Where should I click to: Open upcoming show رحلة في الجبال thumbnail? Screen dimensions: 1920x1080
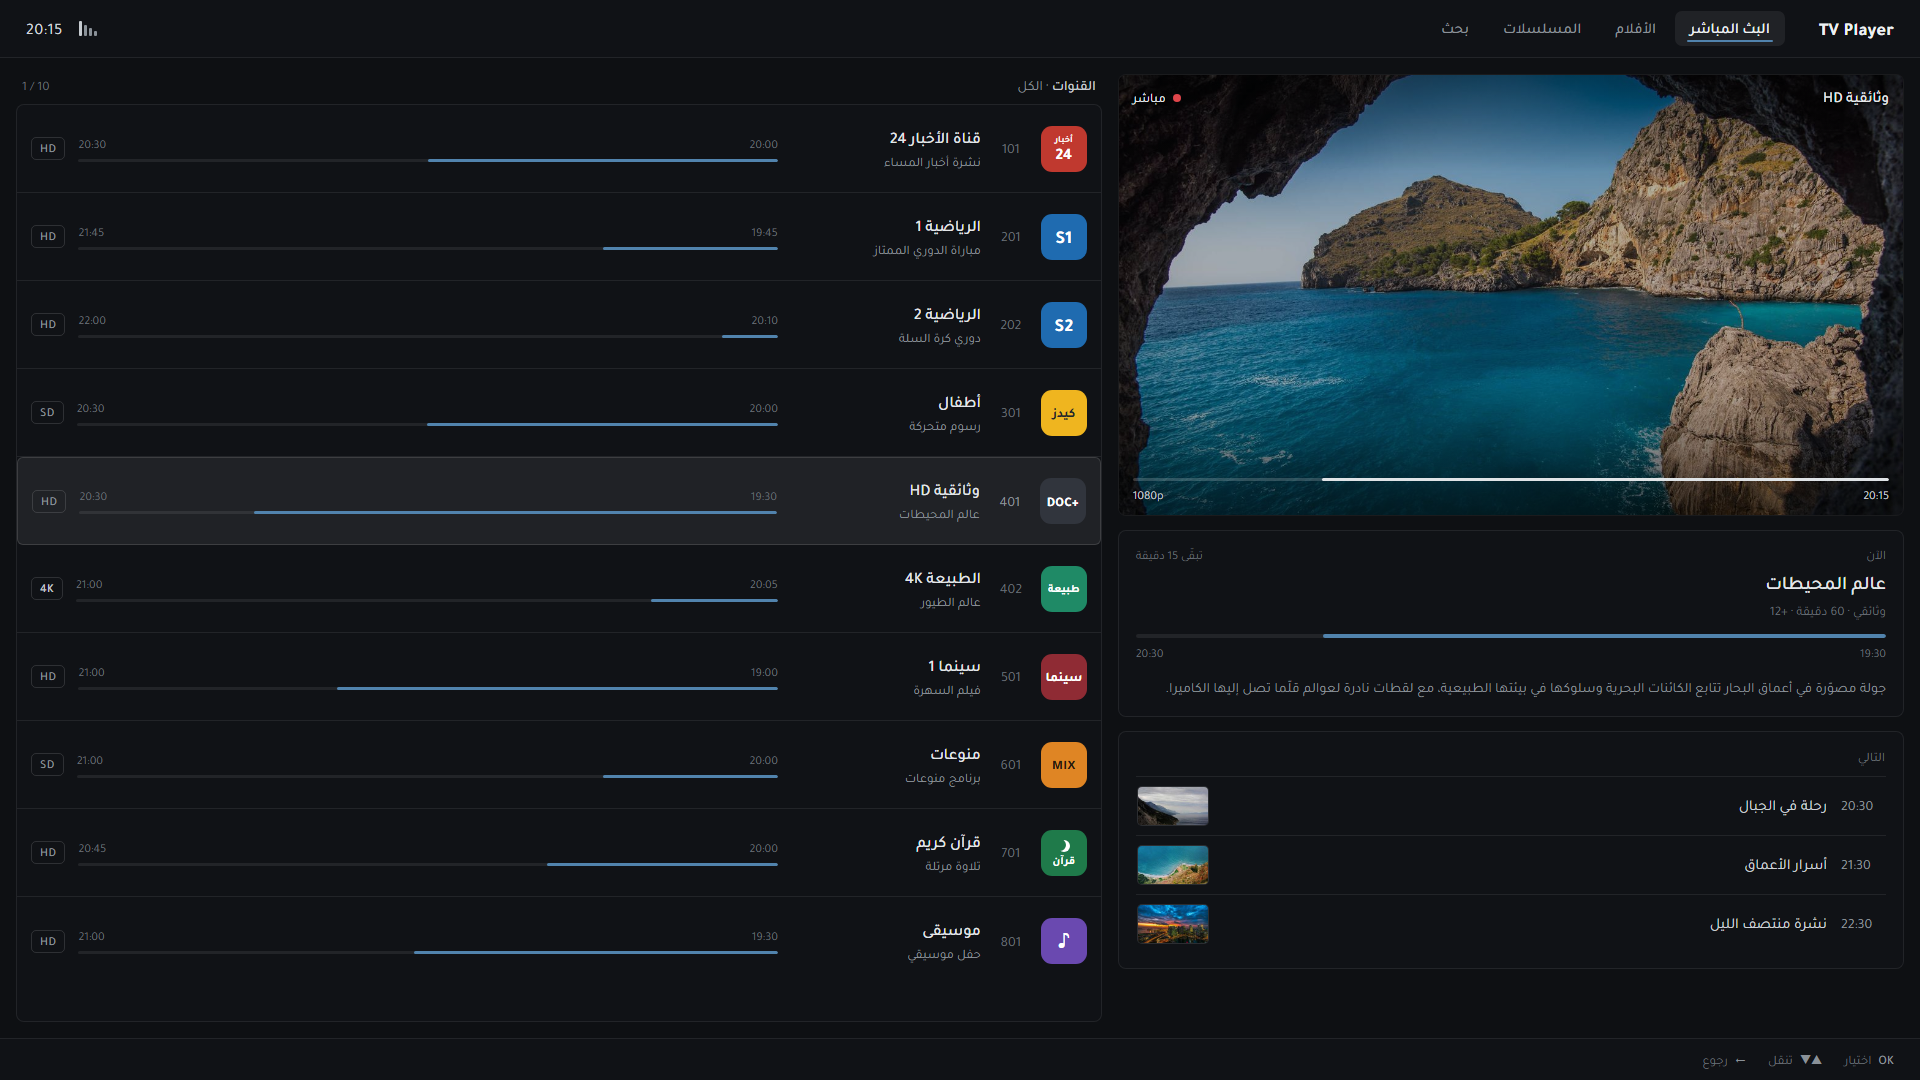[1173, 806]
